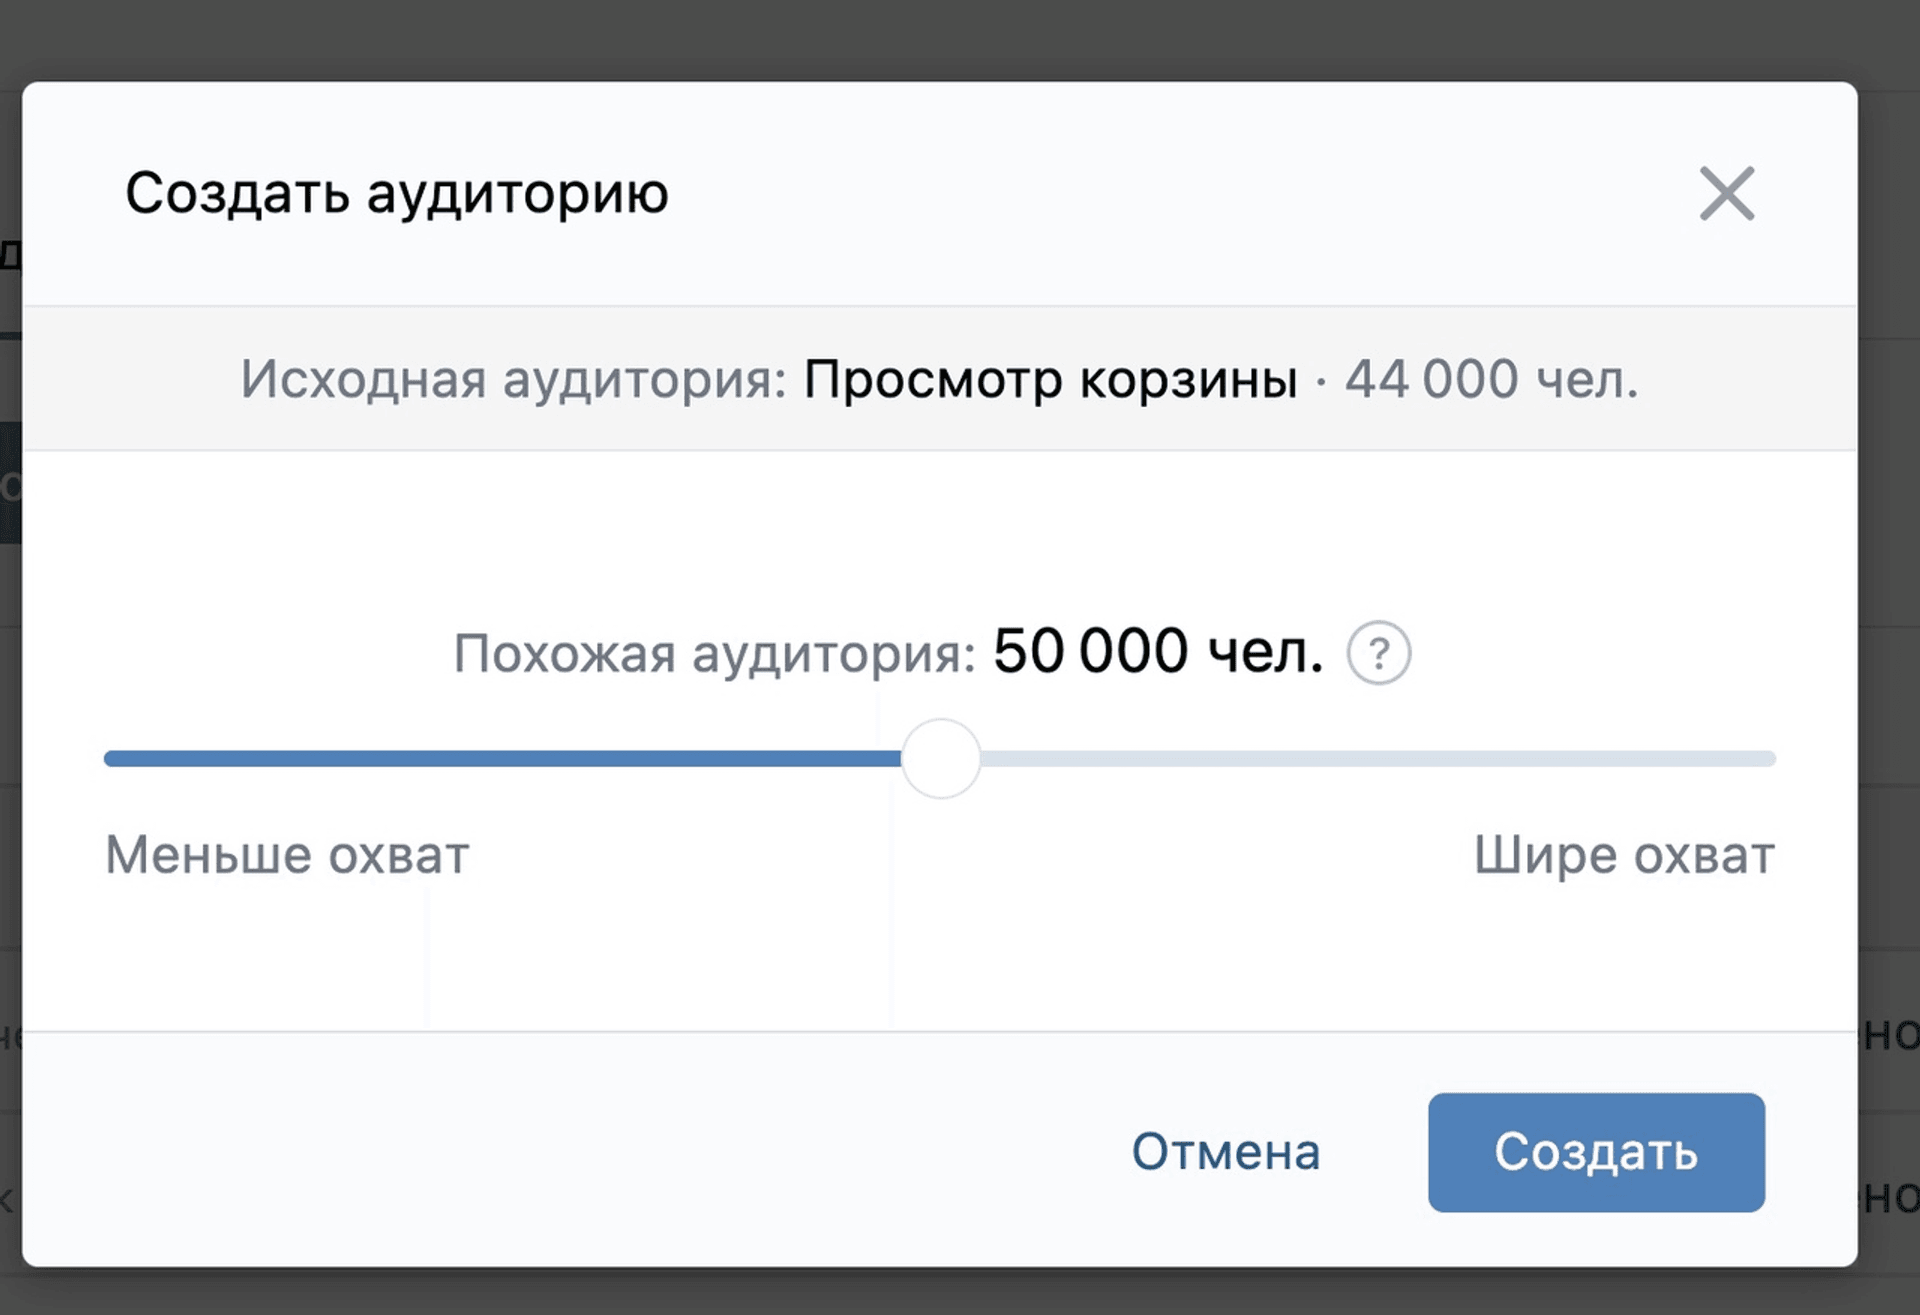
Task: Click the 44 000 чел. source count
Action: pyautogui.click(x=1491, y=379)
